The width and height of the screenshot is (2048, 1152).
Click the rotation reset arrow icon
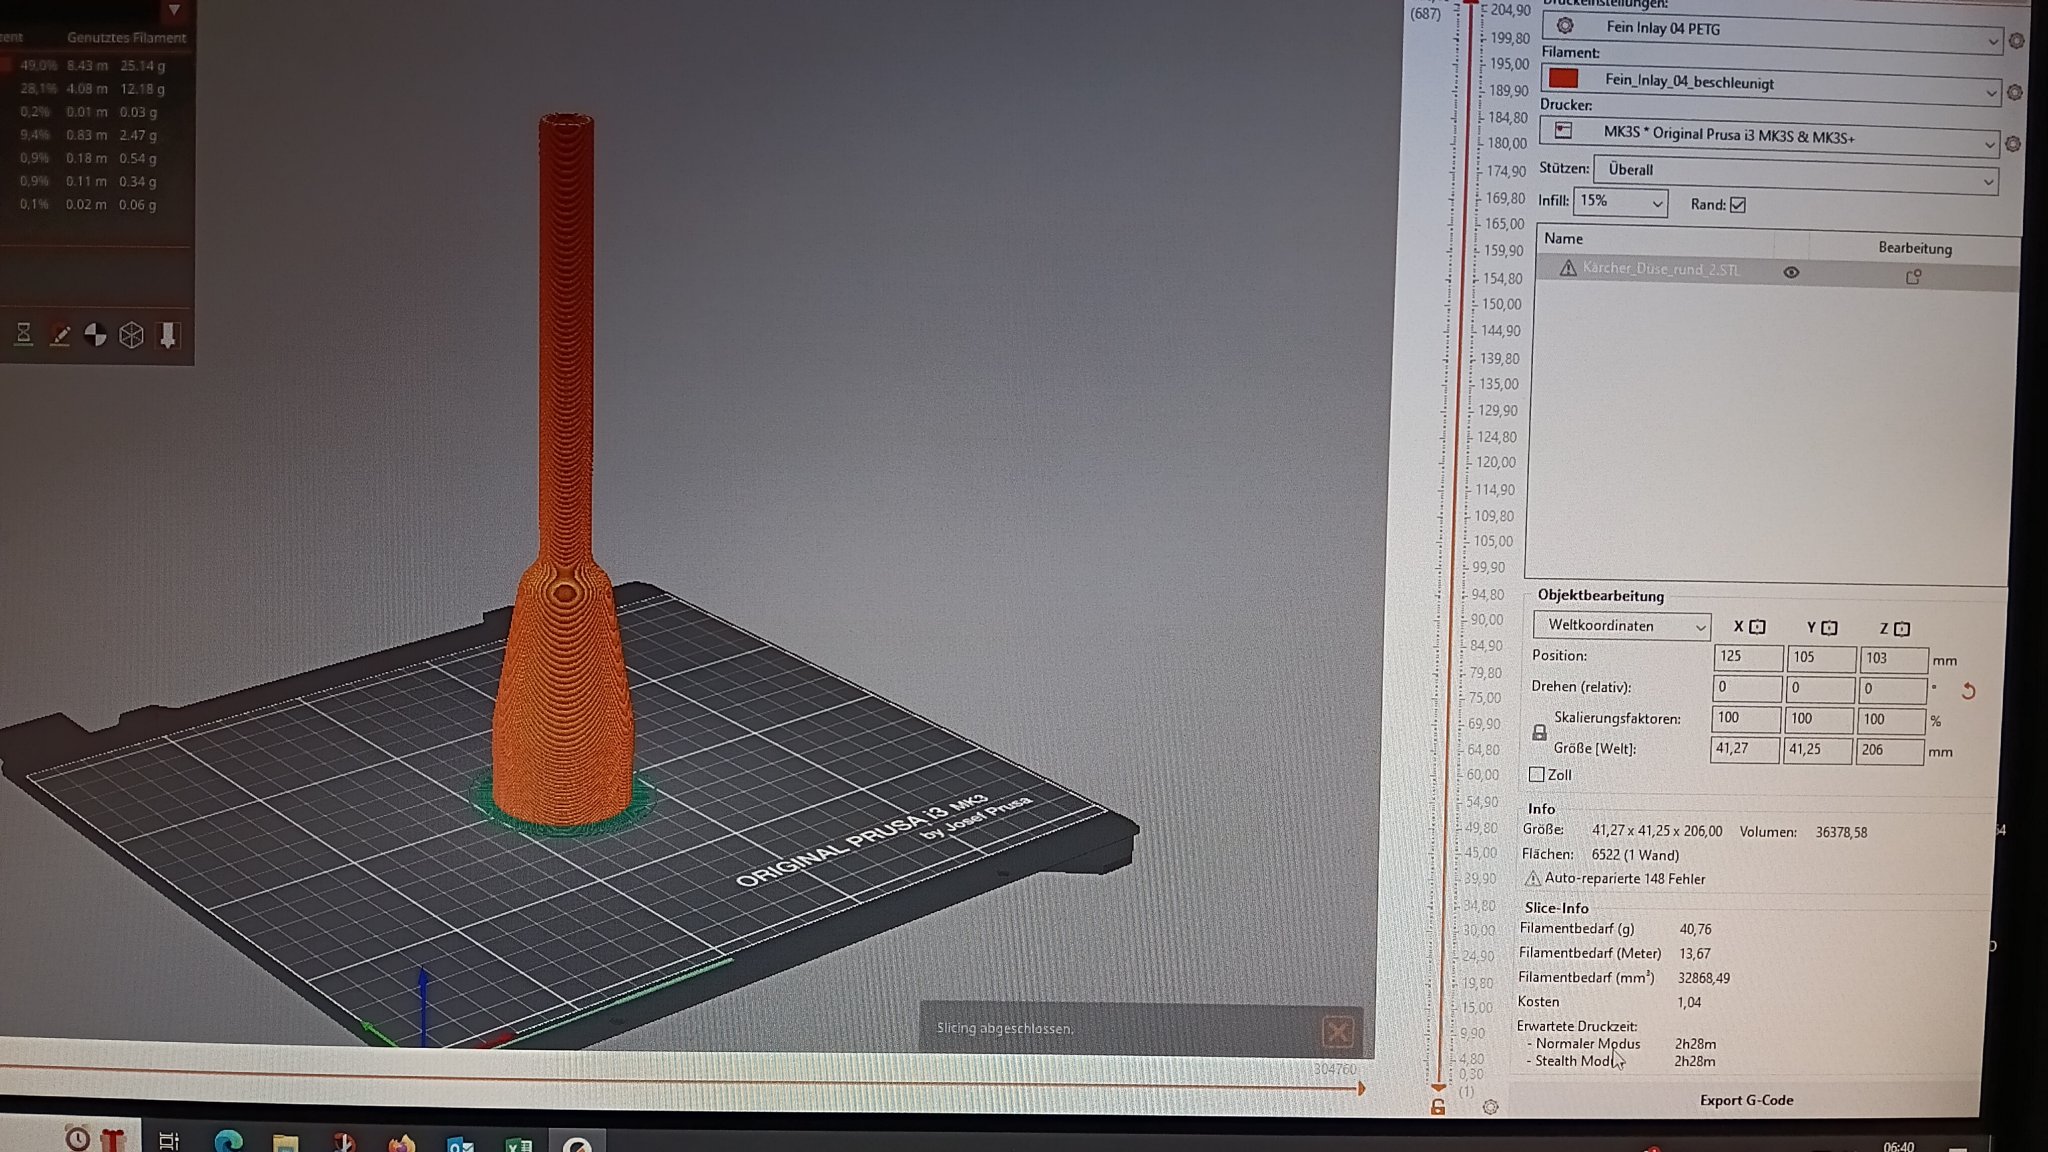[1968, 691]
